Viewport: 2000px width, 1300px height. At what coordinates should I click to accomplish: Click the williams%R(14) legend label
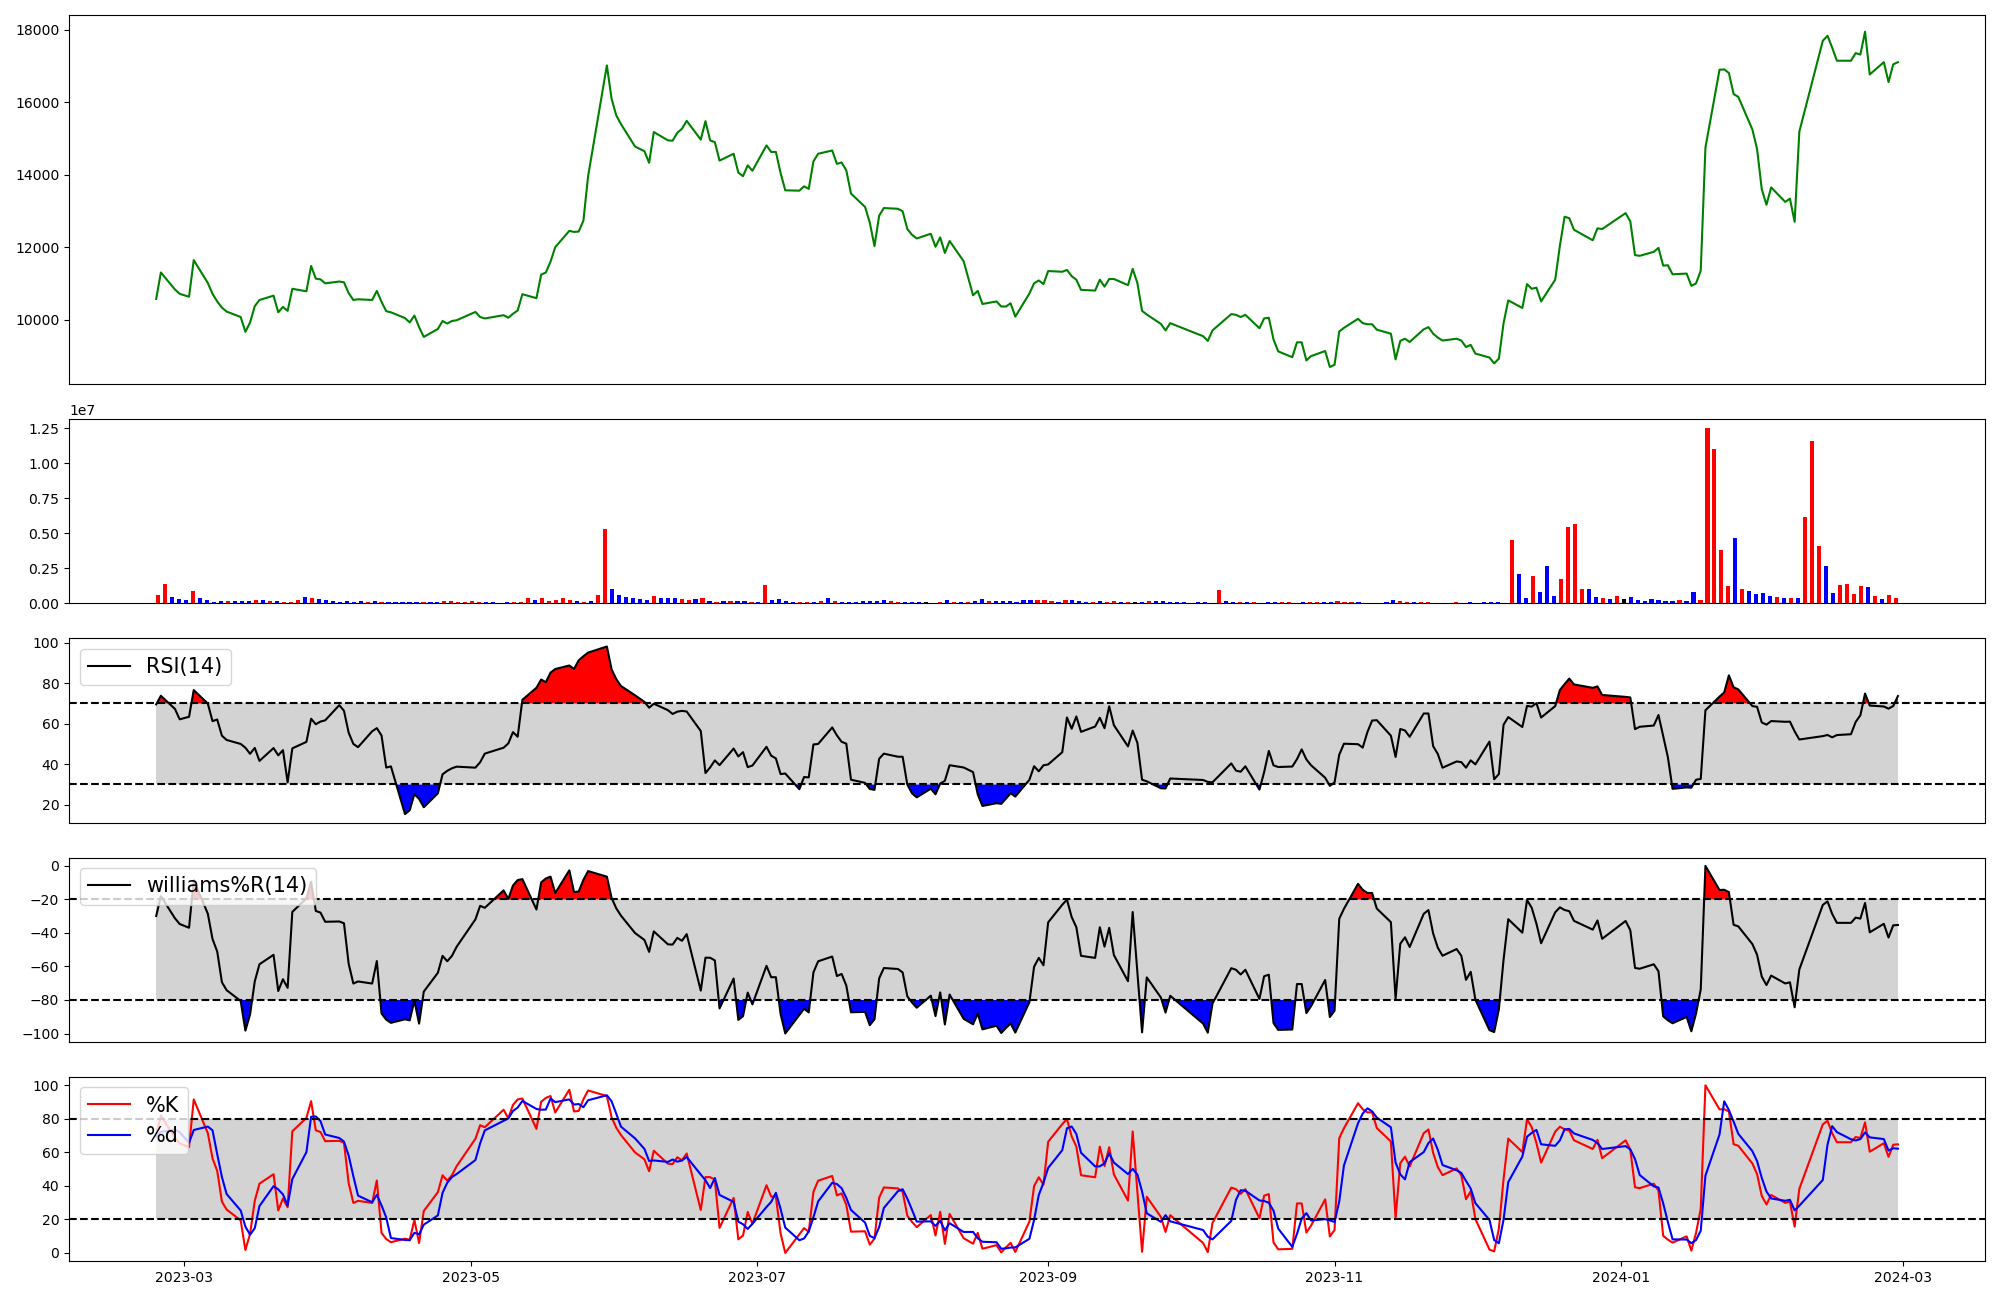pos(226,885)
